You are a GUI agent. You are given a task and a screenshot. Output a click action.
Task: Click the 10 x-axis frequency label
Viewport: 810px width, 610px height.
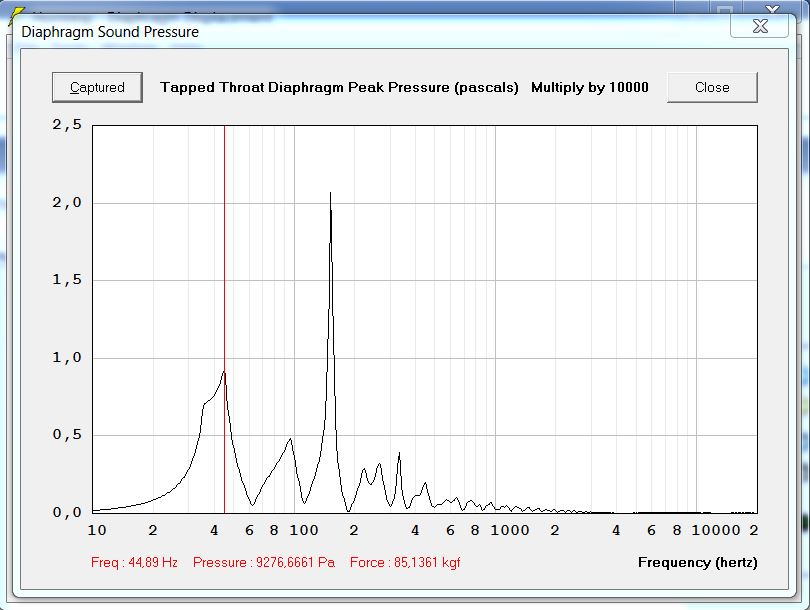coord(97,530)
